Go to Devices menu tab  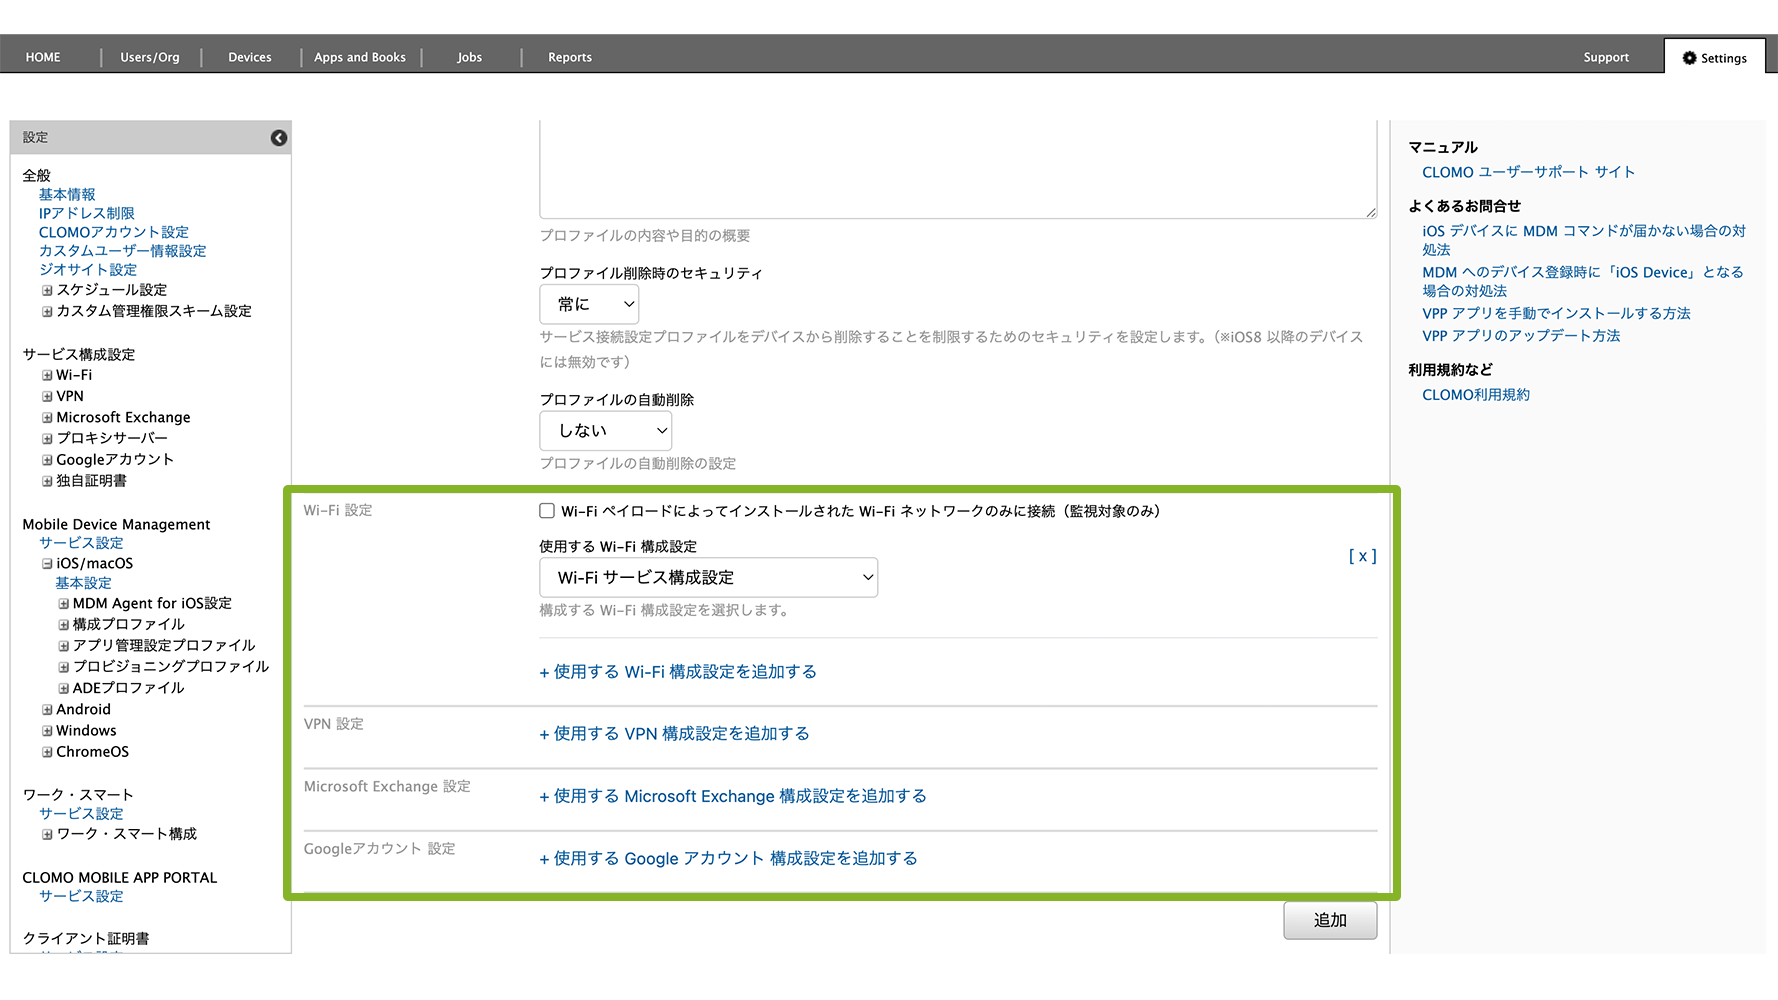point(250,58)
